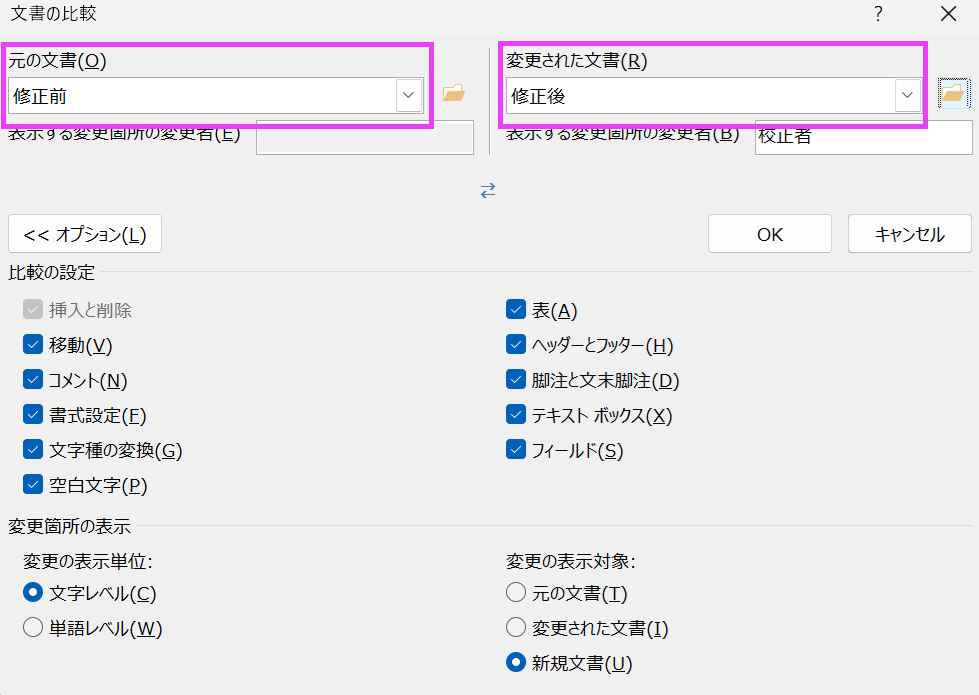The height and width of the screenshot is (695, 979).
Task: Click the revised author field containing 校正者
Action: [x=863, y=137]
